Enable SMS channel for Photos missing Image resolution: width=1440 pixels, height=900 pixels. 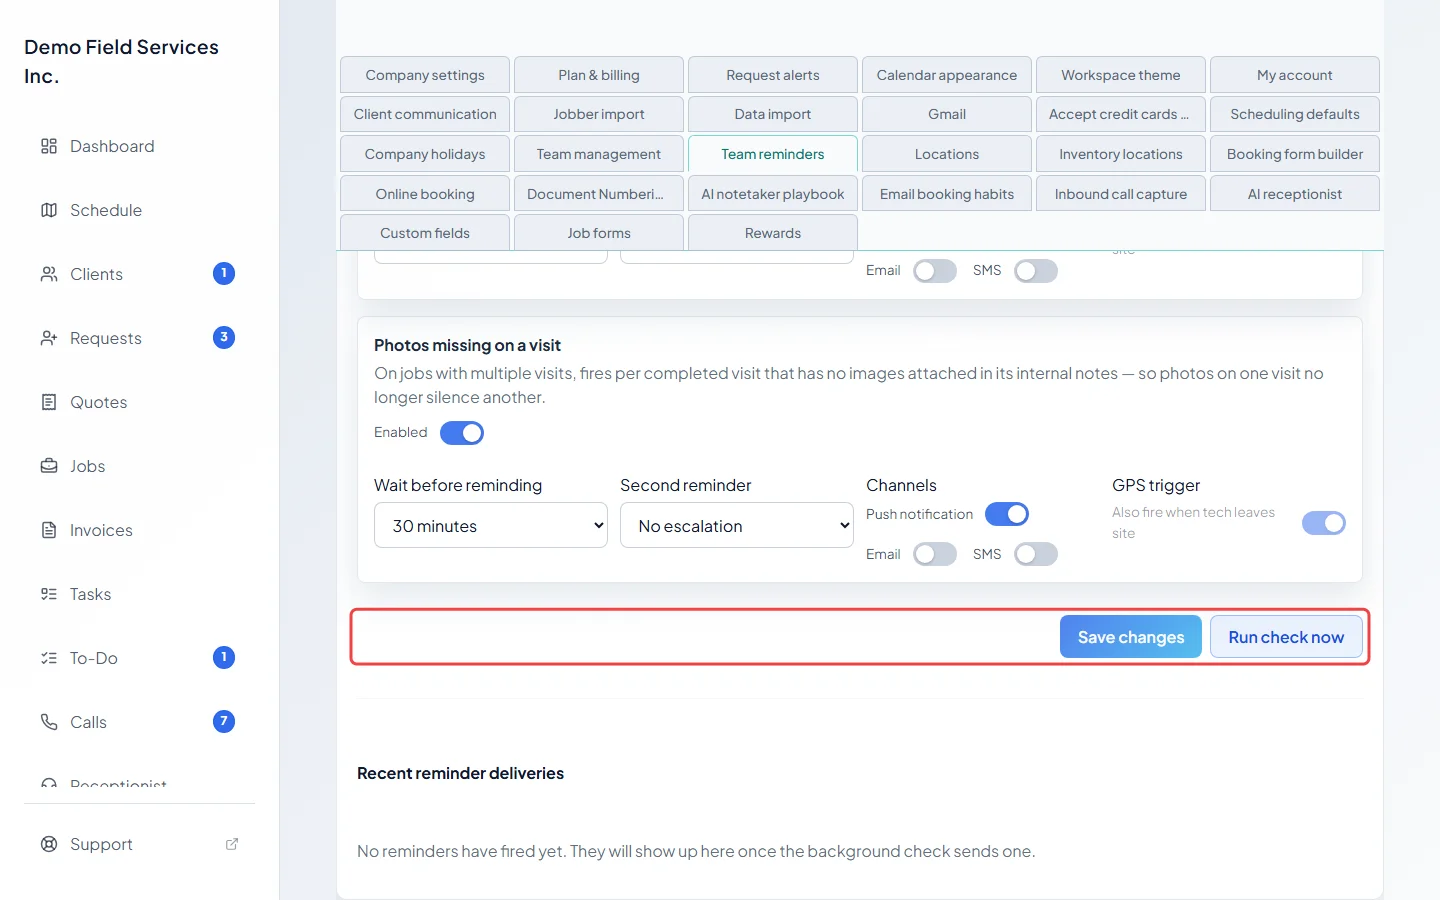1036,554
